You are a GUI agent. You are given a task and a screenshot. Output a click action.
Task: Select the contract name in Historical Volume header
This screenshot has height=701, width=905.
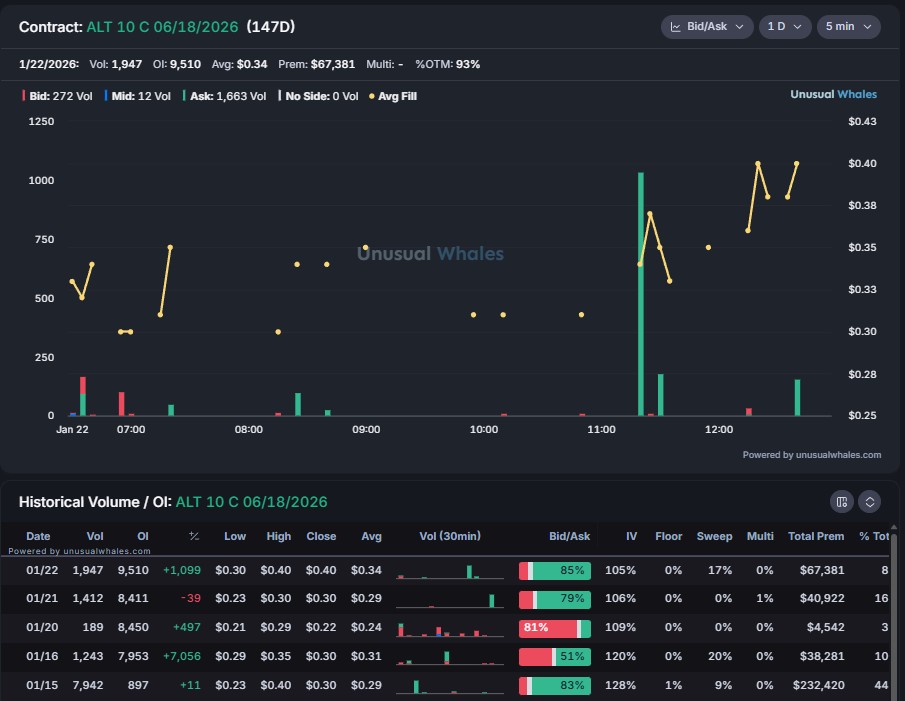249,502
